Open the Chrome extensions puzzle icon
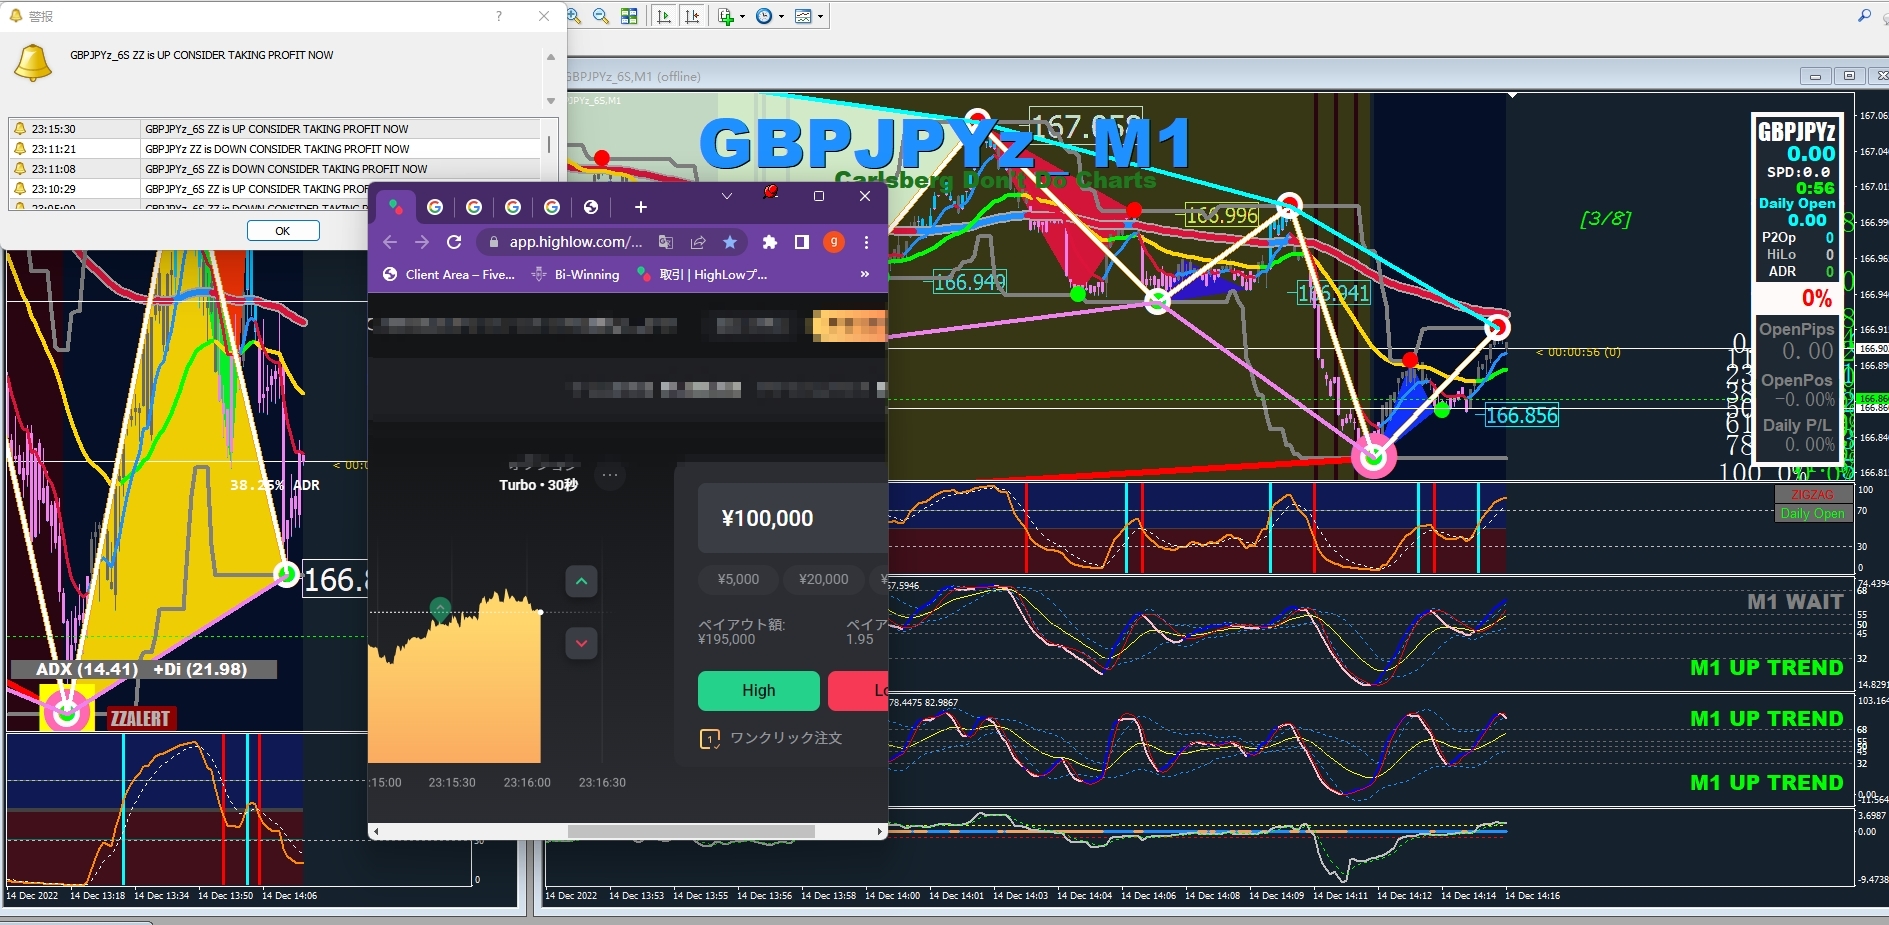 pyautogui.click(x=769, y=242)
